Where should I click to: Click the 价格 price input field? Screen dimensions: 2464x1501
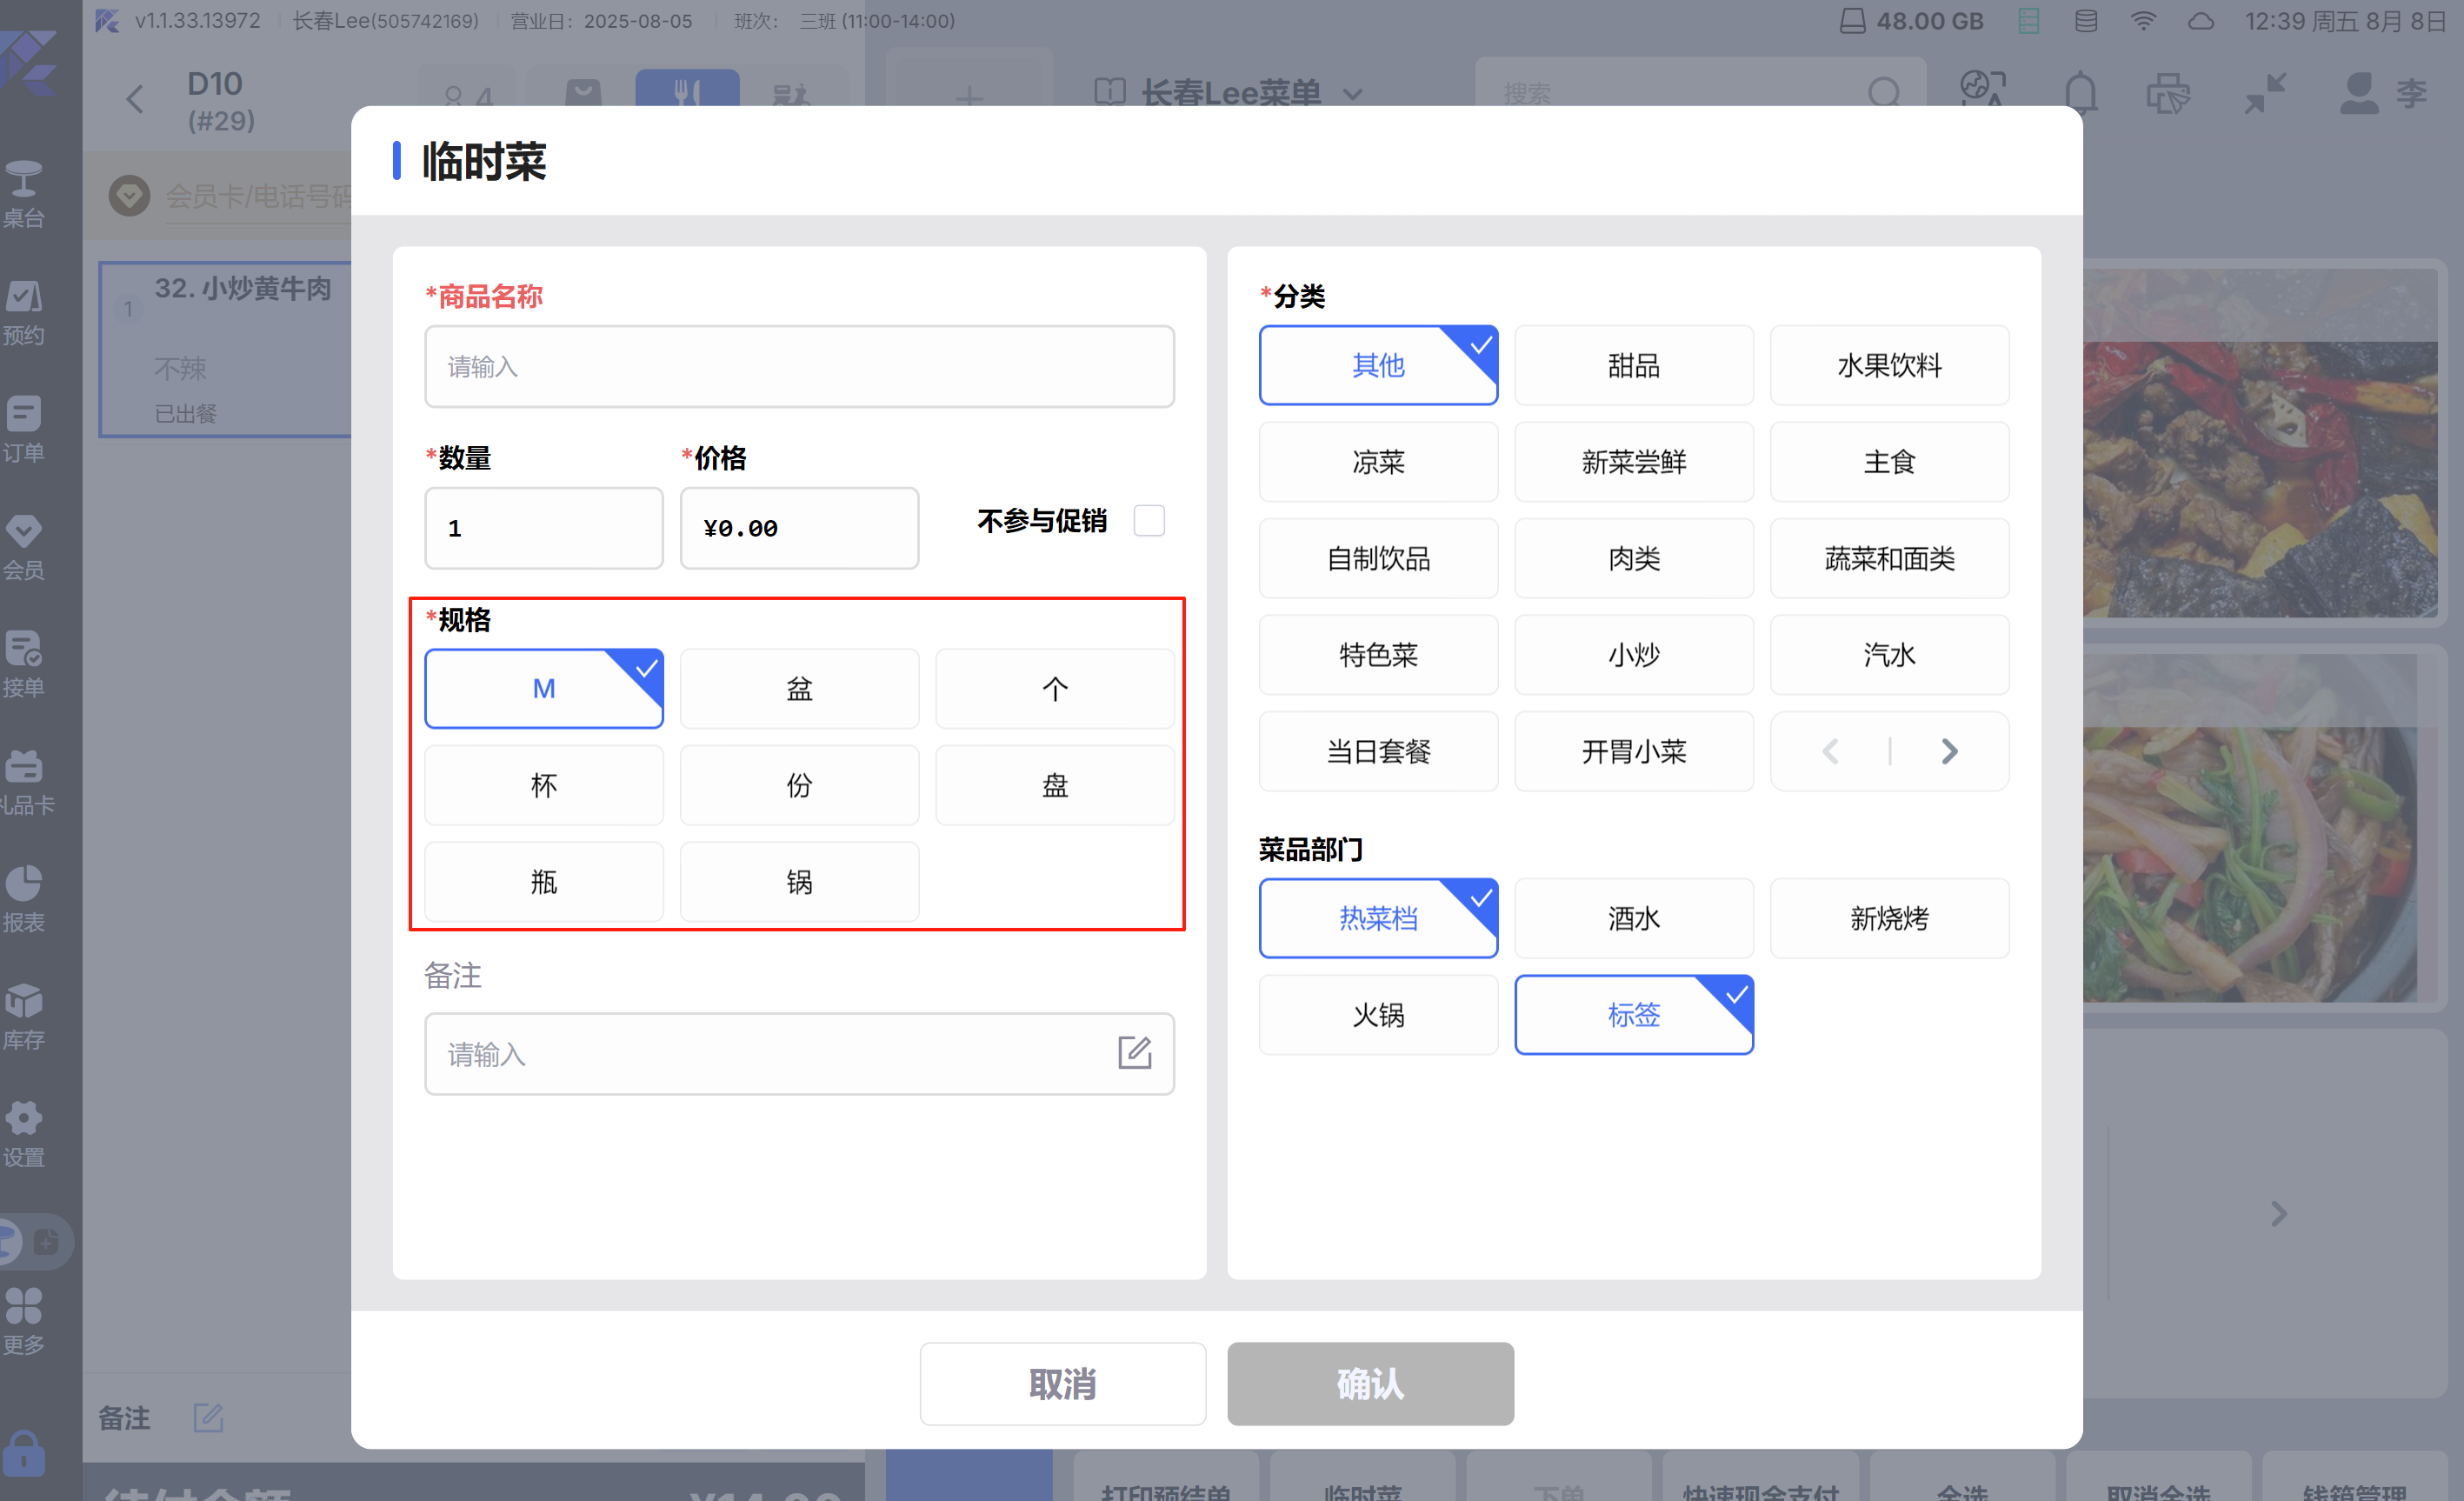coord(799,528)
